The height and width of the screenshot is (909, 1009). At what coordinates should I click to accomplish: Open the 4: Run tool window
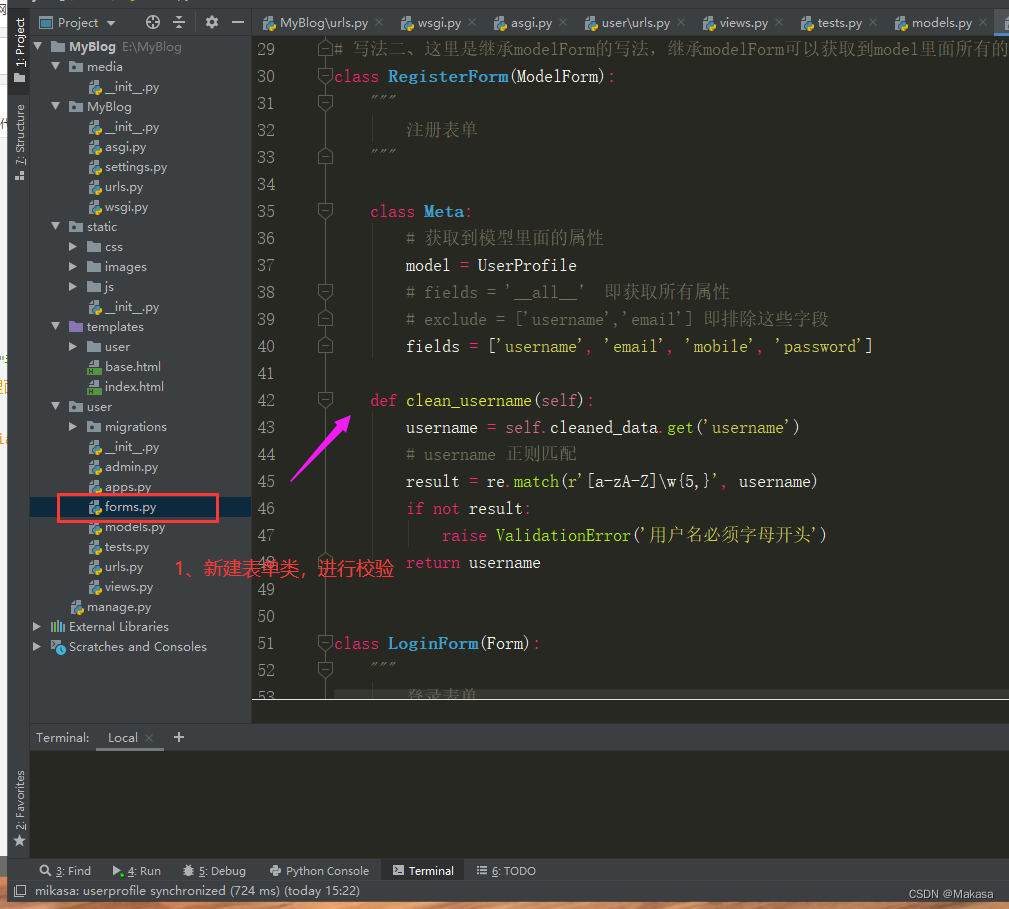coord(136,870)
